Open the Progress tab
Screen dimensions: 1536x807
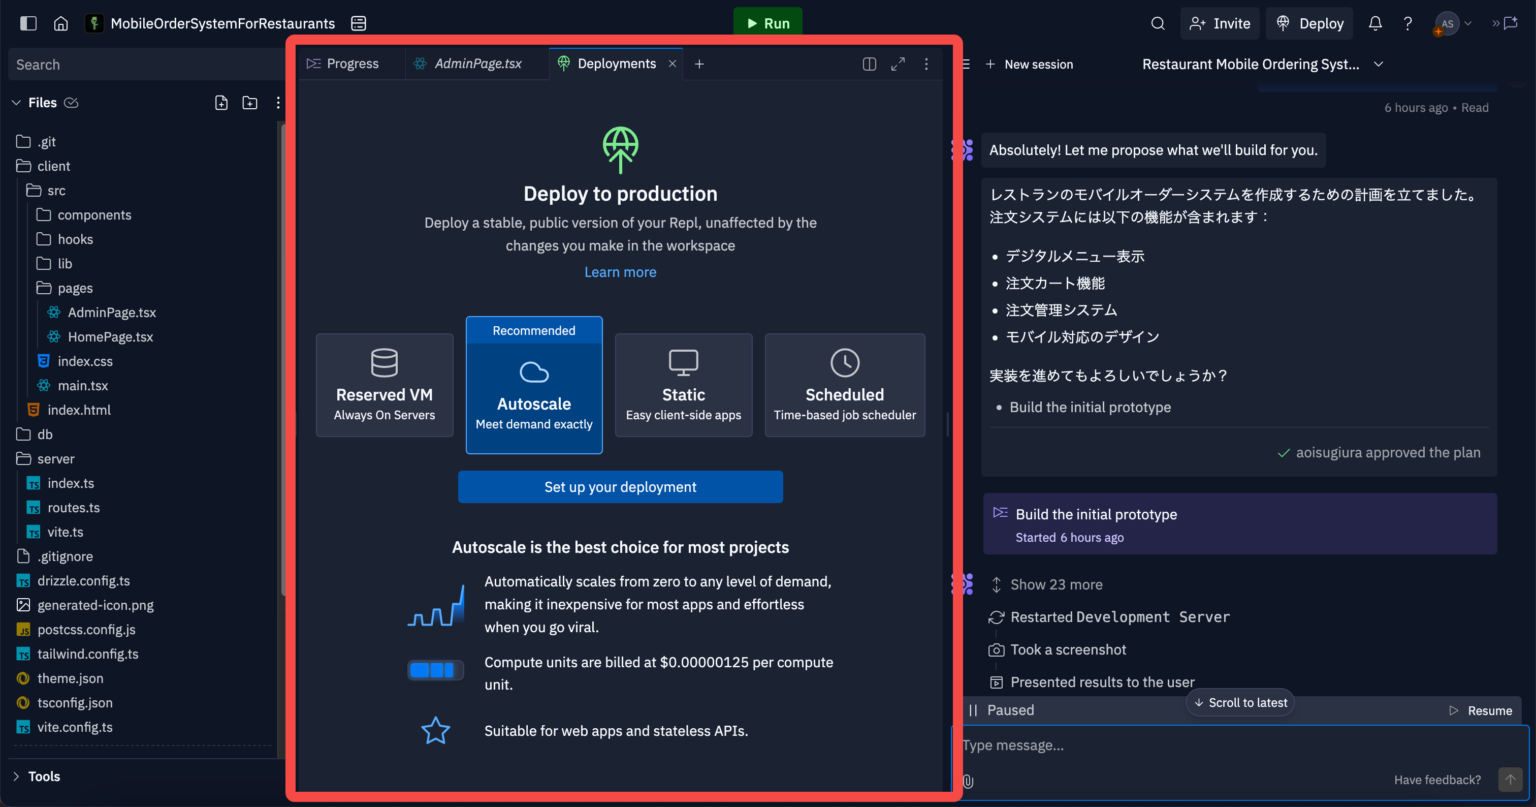click(x=351, y=62)
